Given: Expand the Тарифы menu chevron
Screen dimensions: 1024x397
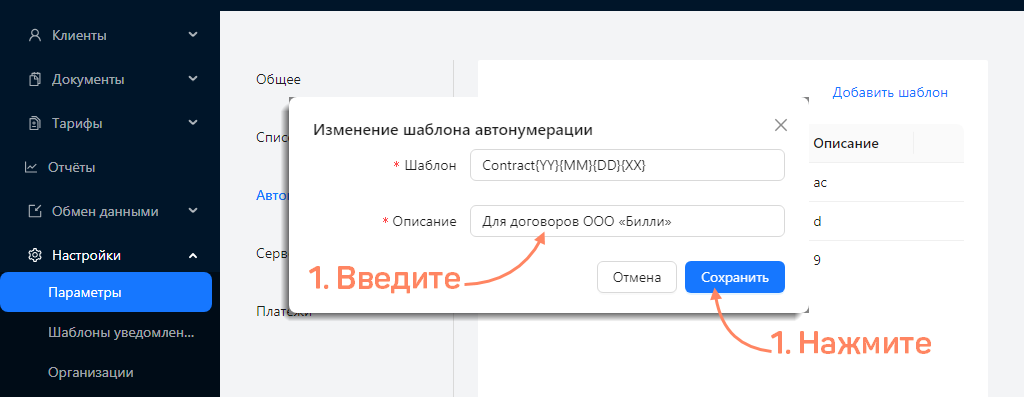Looking at the screenshot, I should pyautogui.click(x=193, y=123).
